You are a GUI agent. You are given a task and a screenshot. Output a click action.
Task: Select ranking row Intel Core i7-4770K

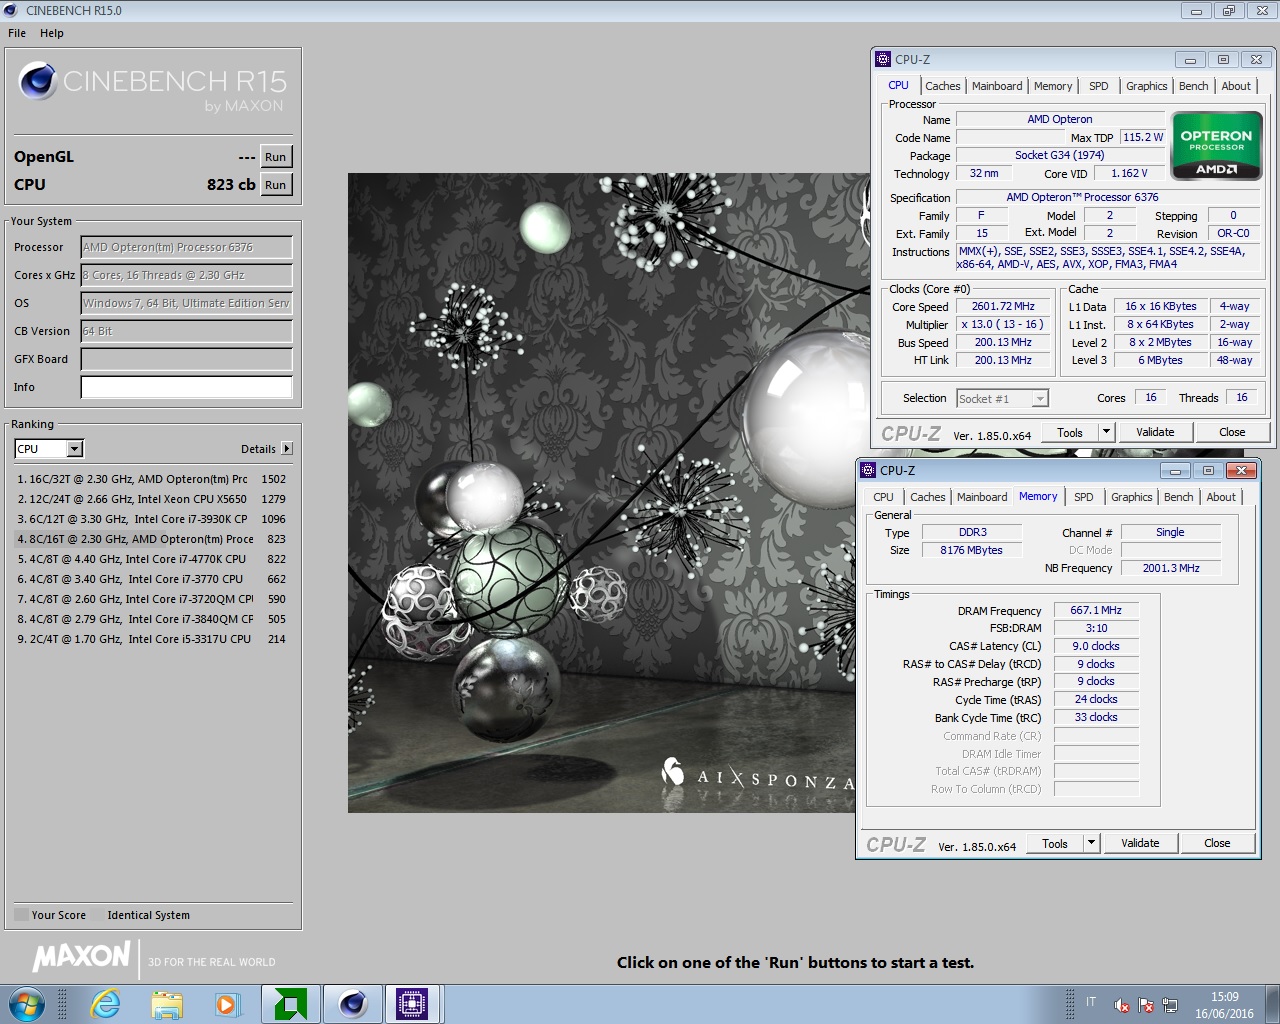(152, 559)
